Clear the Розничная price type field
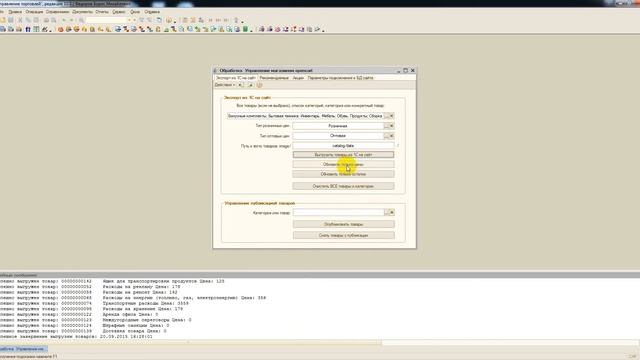 click(x=391, y=126)
